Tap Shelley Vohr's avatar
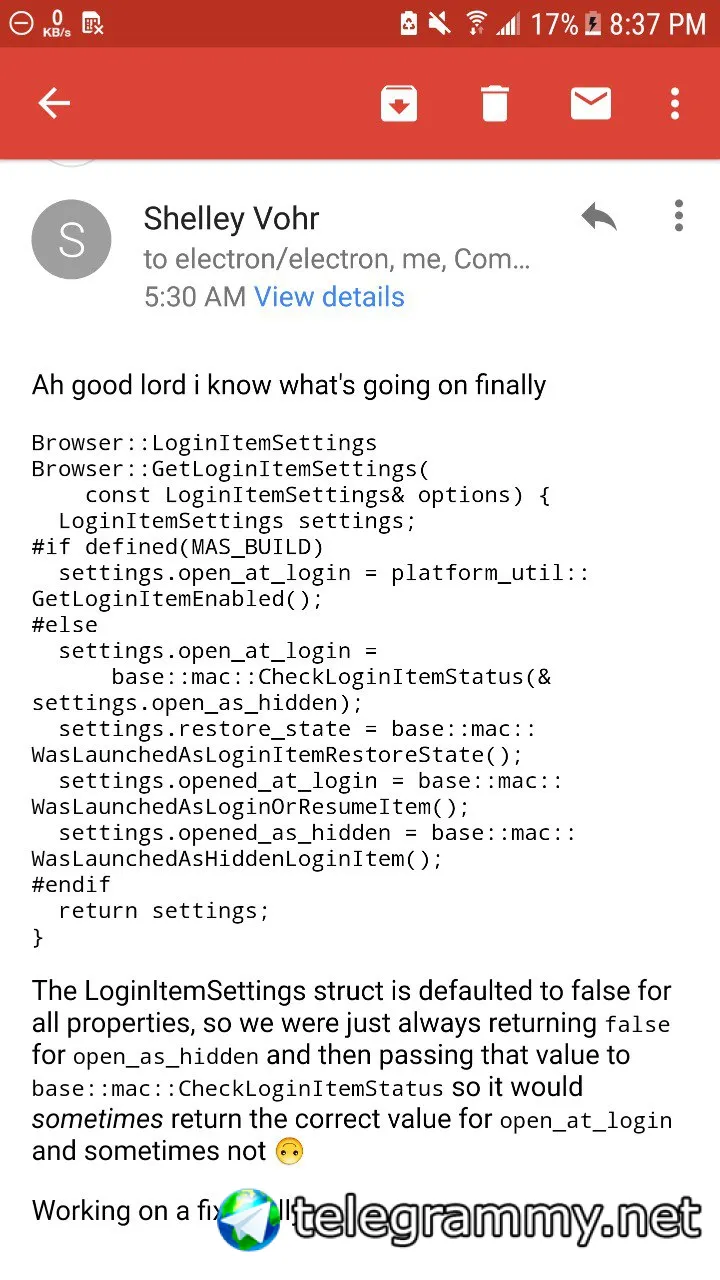This screenshot has height=1280, width=720. pyautogui.click(x=71, y=239)
